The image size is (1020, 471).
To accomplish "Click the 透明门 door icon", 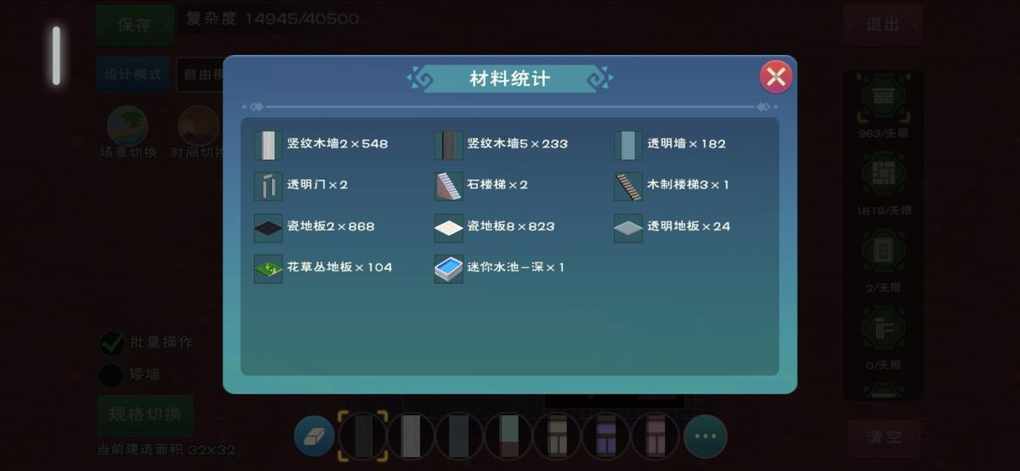I will [x=268, y=185].
